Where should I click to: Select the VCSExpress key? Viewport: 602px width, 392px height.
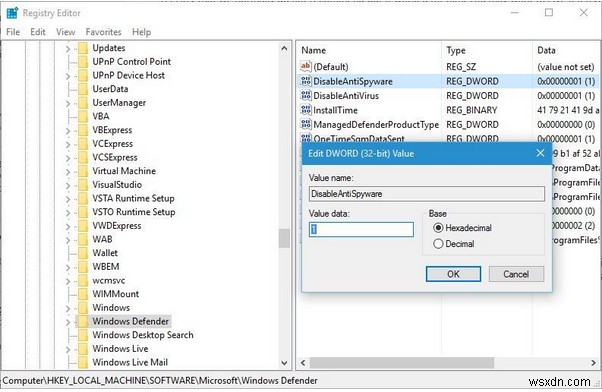pyautogui.click(x=115, y=157)
